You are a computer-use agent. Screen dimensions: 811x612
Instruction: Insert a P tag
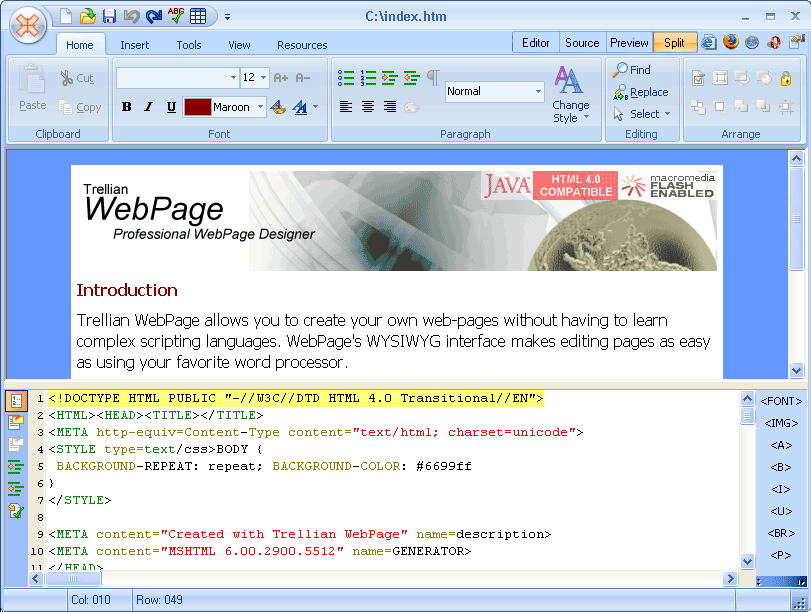pos(781,555)
